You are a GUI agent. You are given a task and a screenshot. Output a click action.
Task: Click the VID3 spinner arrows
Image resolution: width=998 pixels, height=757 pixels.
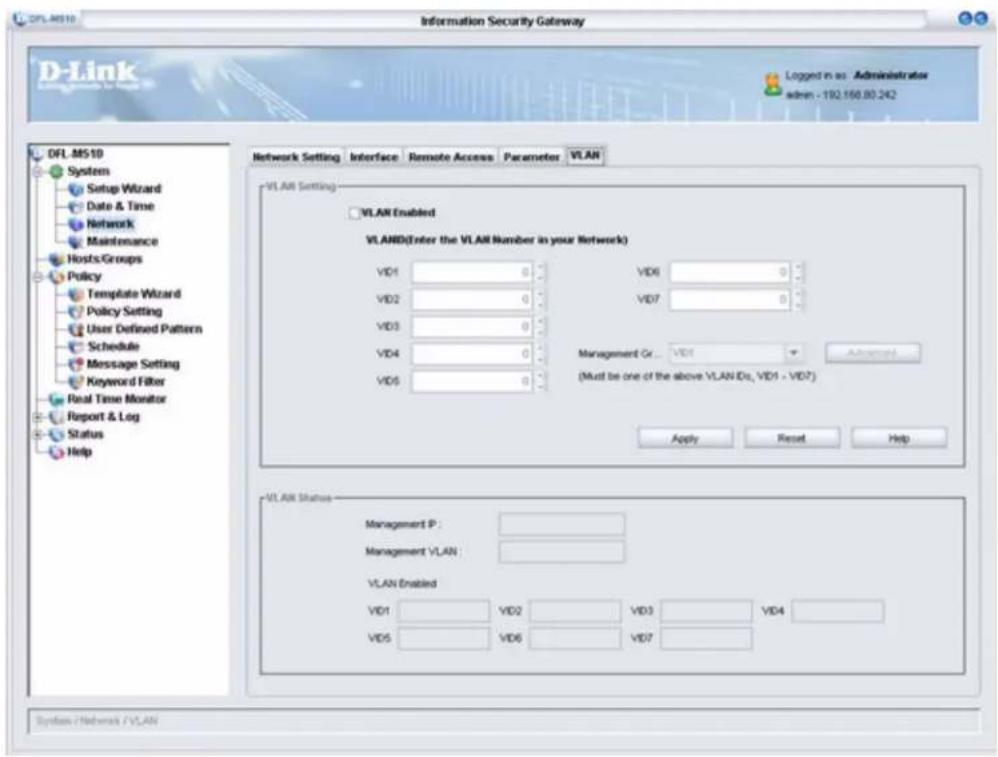[x=540, y=327]
